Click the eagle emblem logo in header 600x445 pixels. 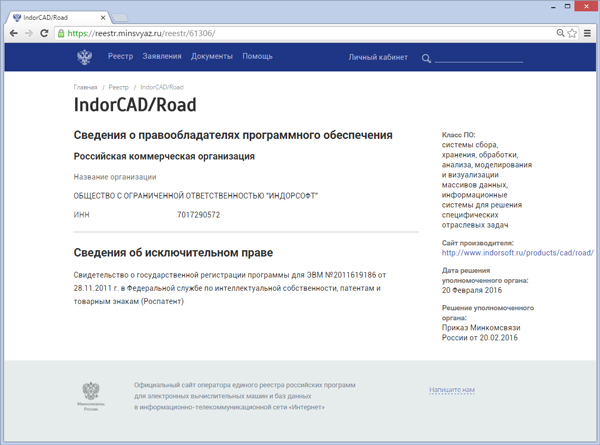tap(84, 57)
